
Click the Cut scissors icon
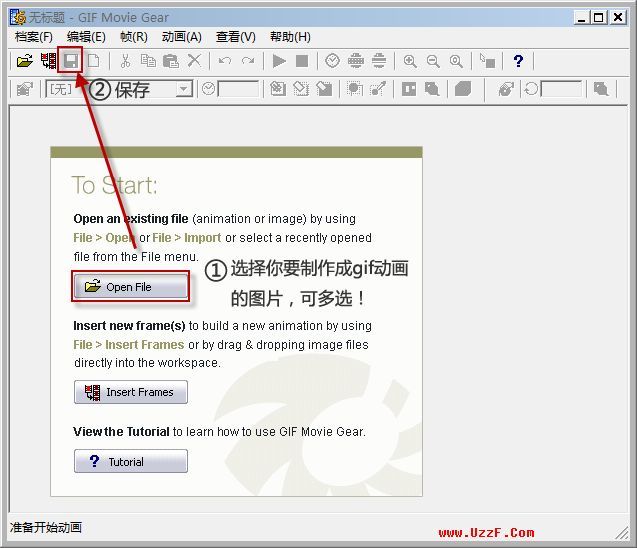pos(125,61)
